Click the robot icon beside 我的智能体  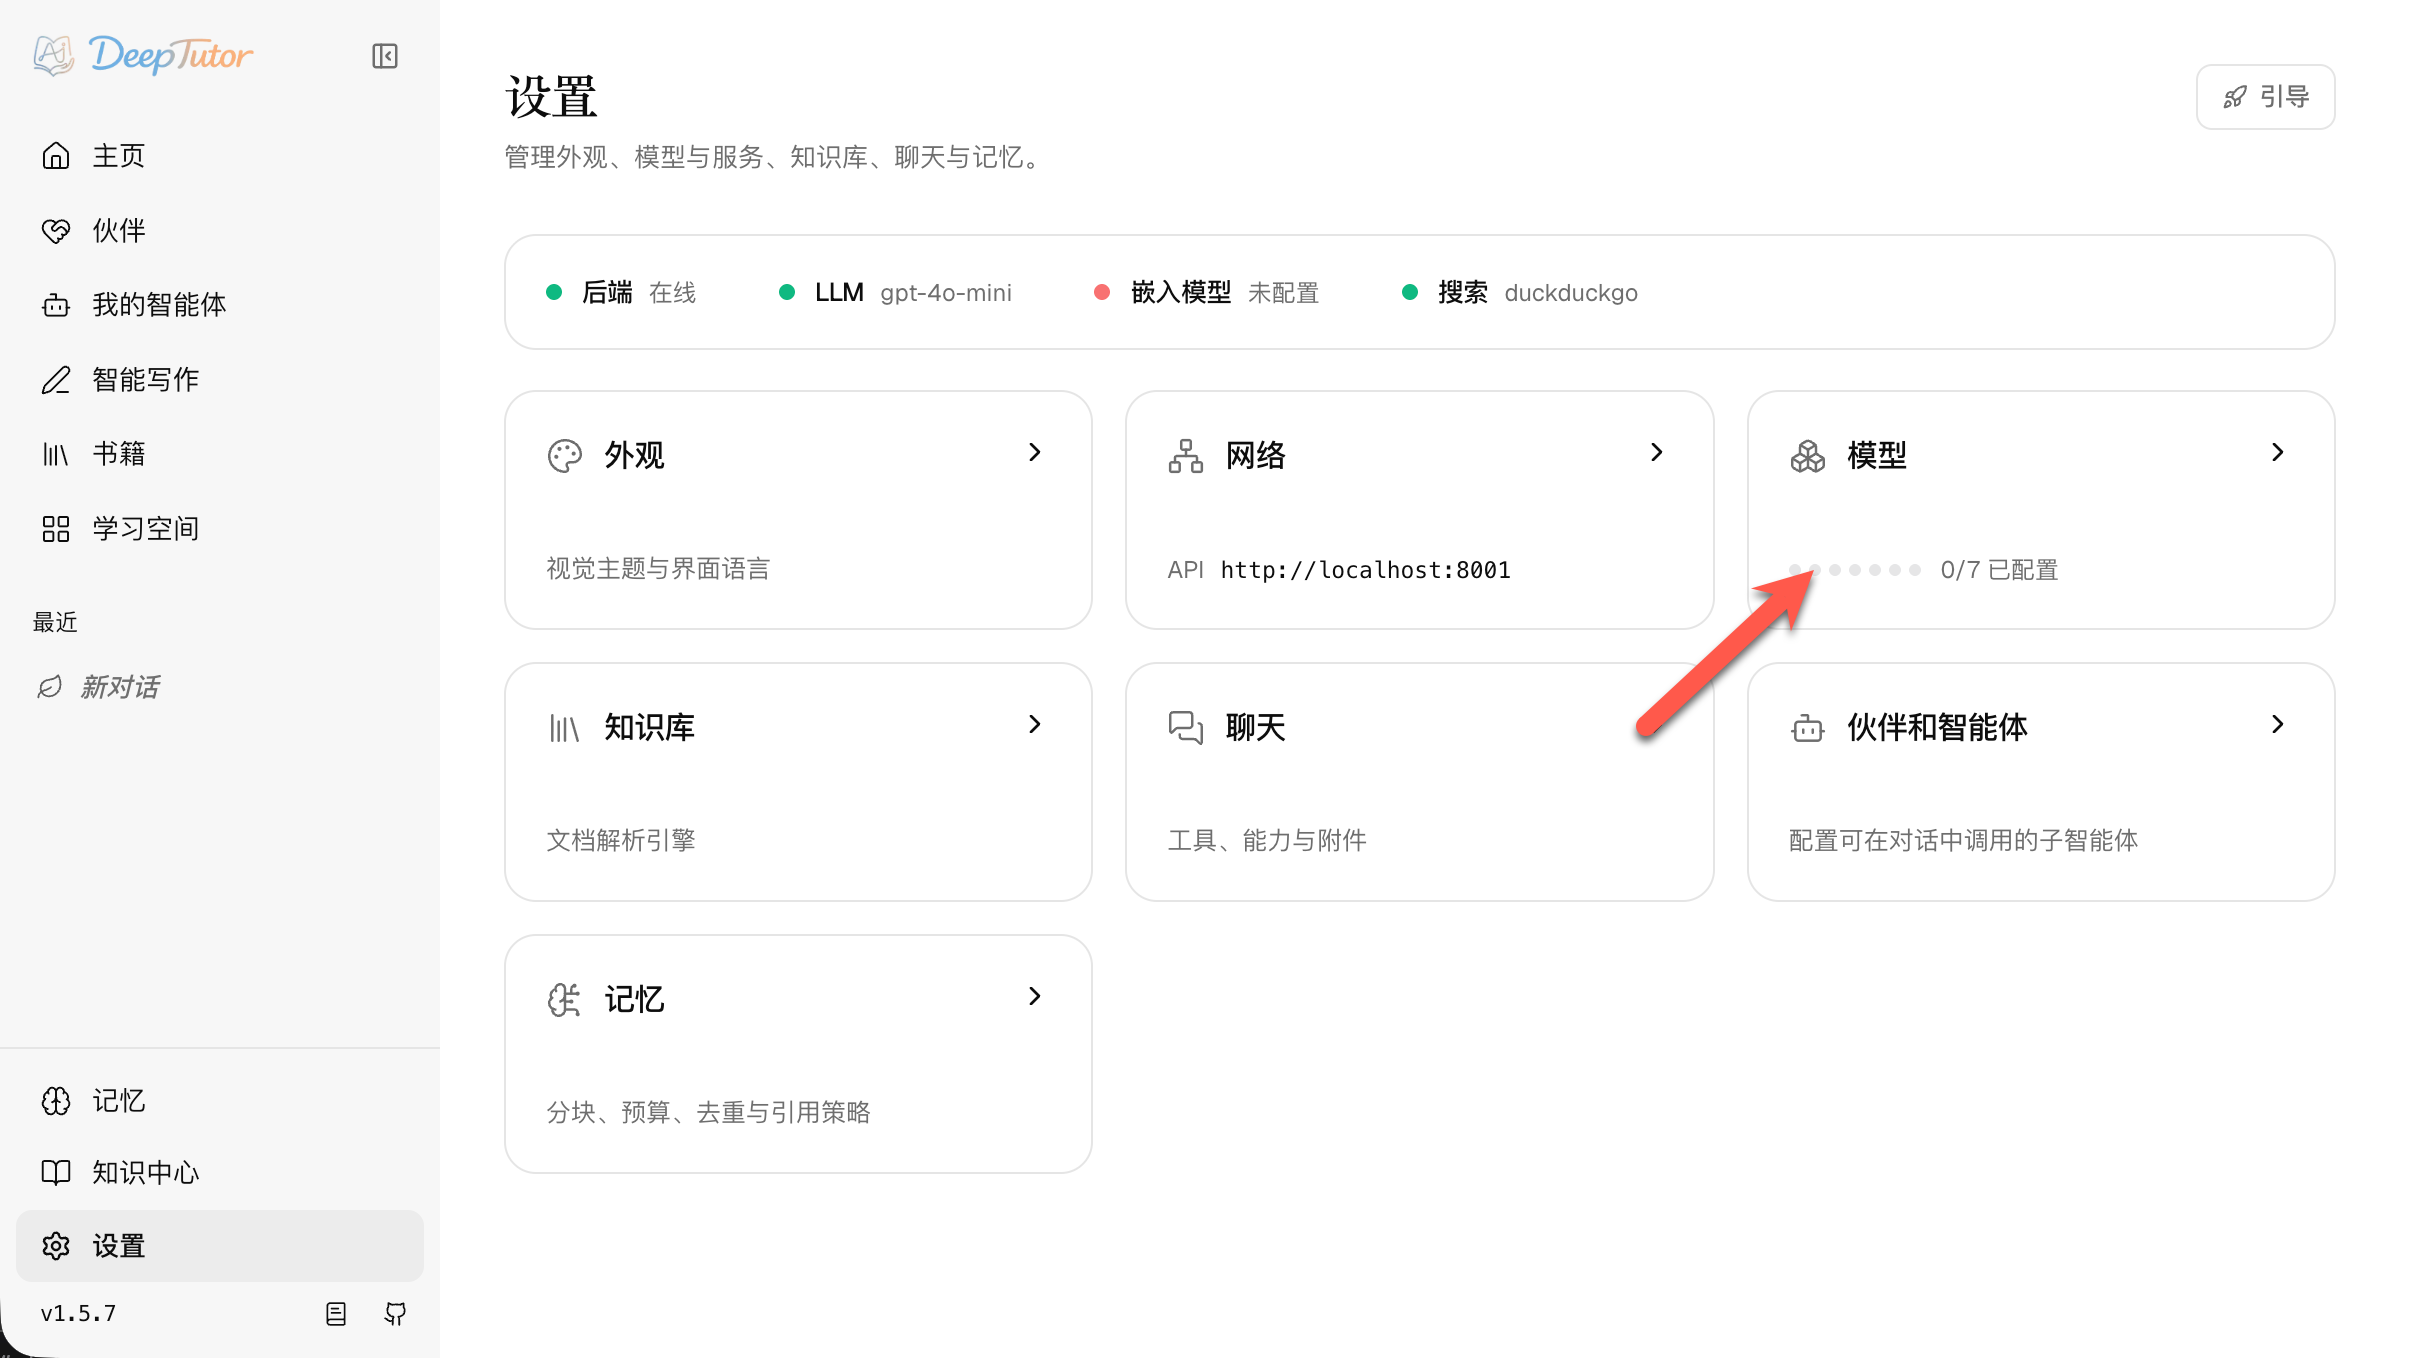tap(56, 305)
